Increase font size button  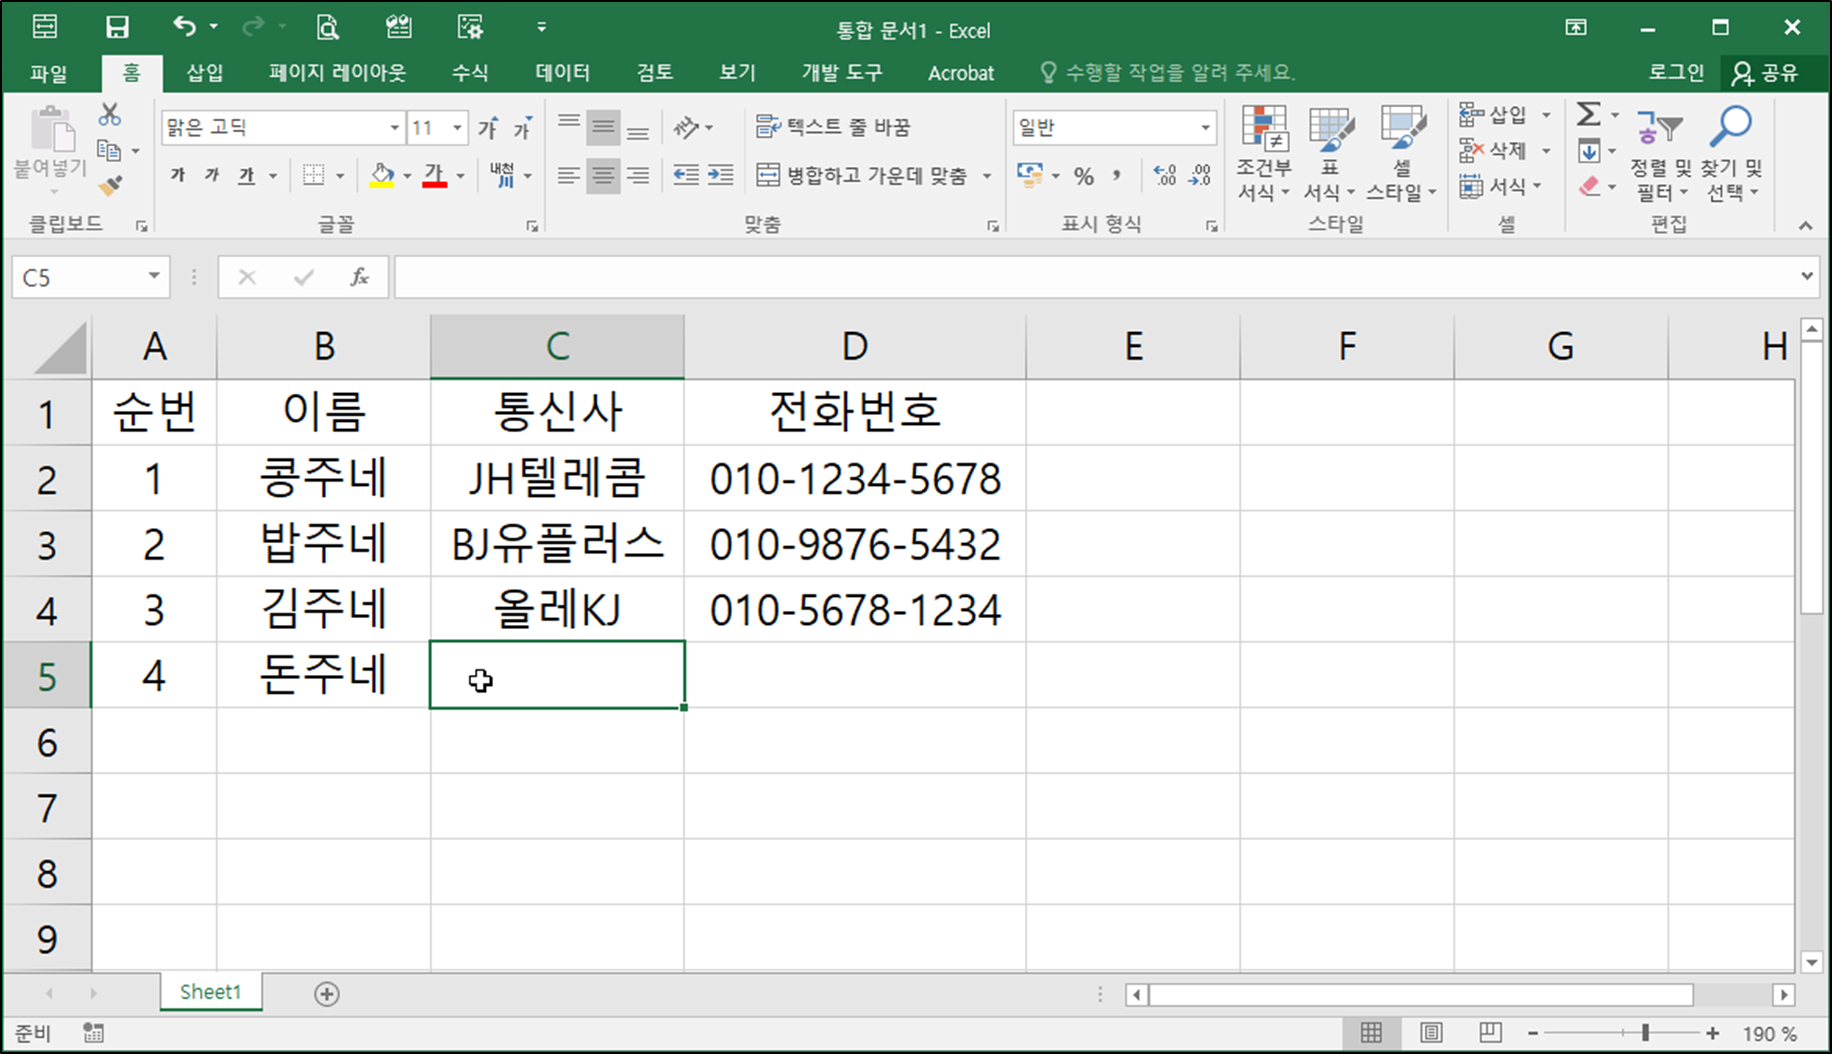(x=488, y=128)
